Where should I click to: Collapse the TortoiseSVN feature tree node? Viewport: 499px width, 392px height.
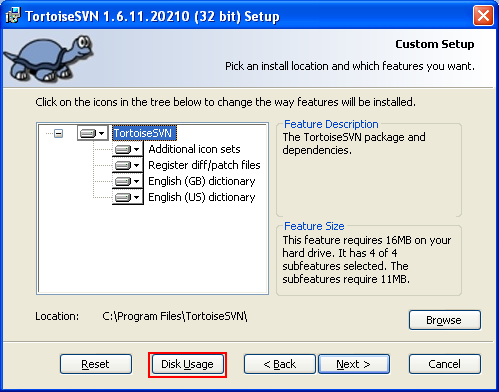click(x=59, y=134)
